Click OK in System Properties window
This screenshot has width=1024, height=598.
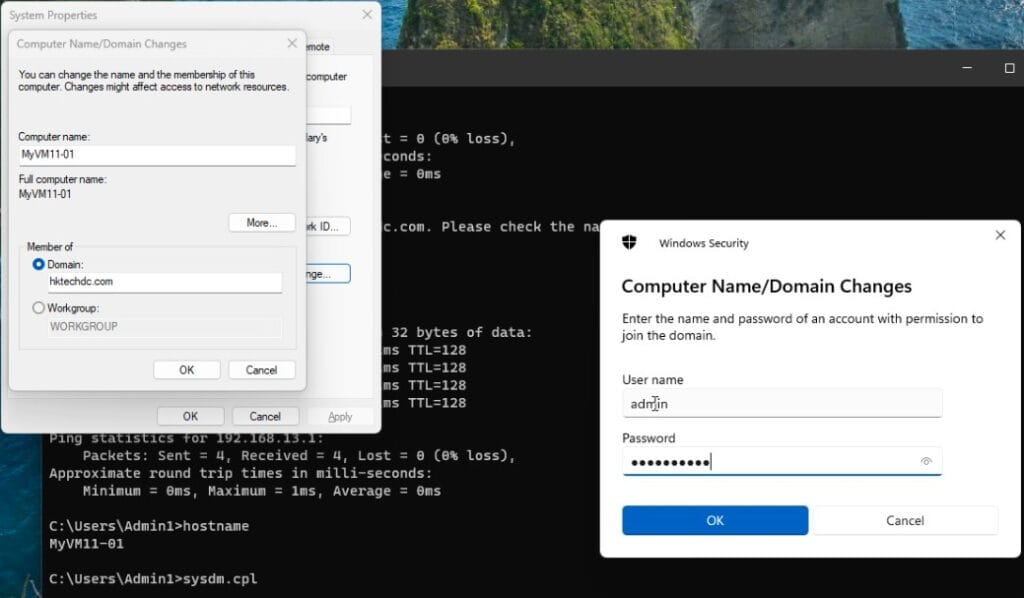[190, 417]
